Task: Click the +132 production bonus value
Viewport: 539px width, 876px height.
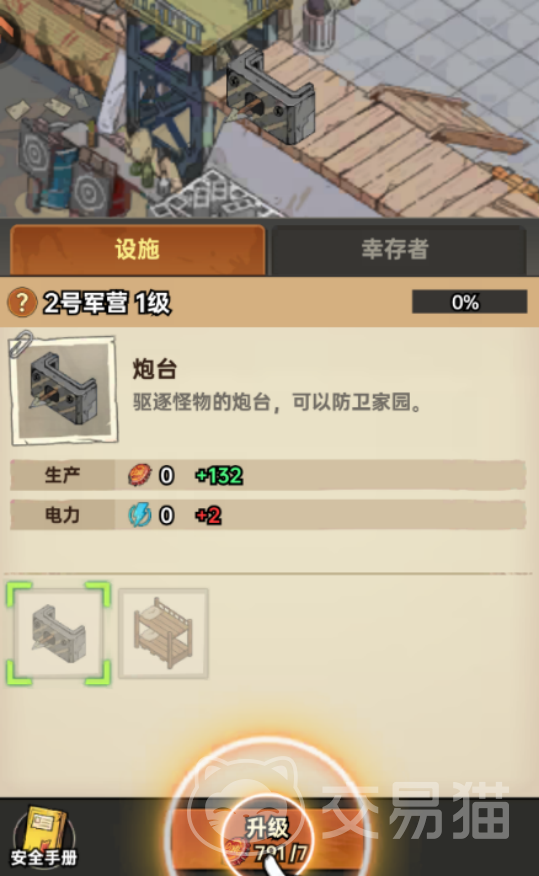Action: click(x=219, y=475)
